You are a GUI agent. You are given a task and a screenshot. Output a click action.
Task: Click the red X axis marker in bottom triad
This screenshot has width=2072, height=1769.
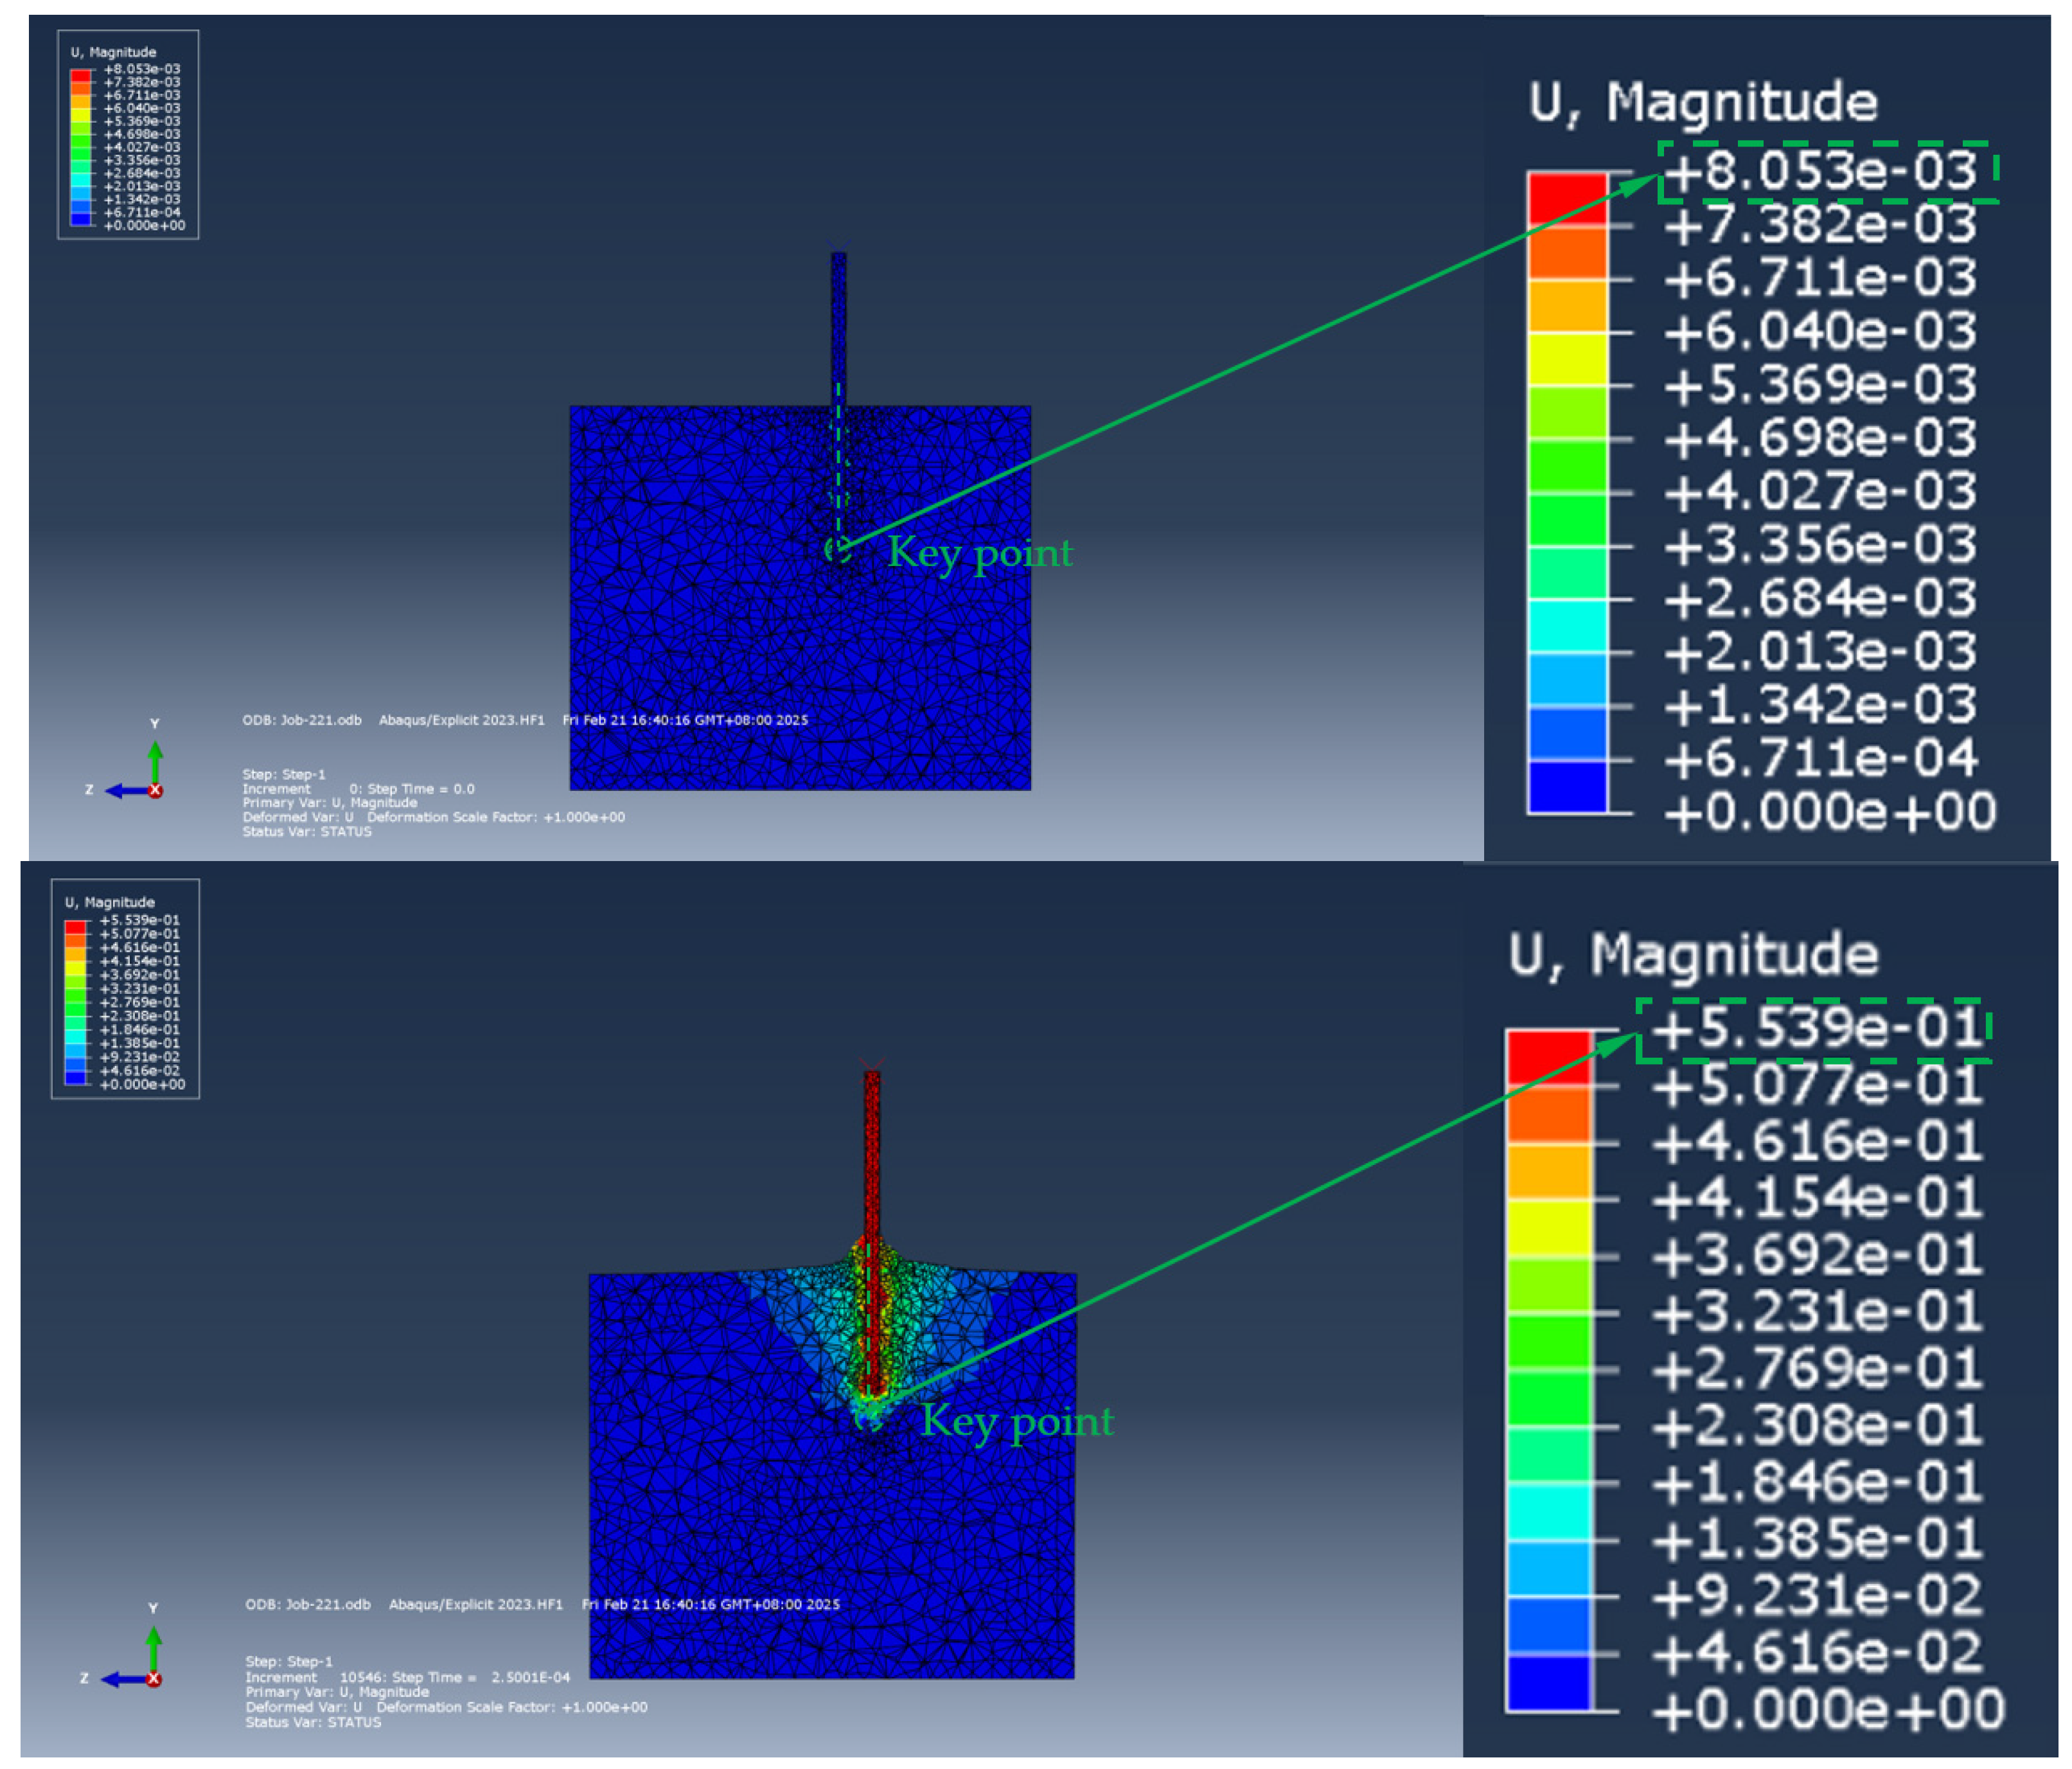pos(154,1679)
